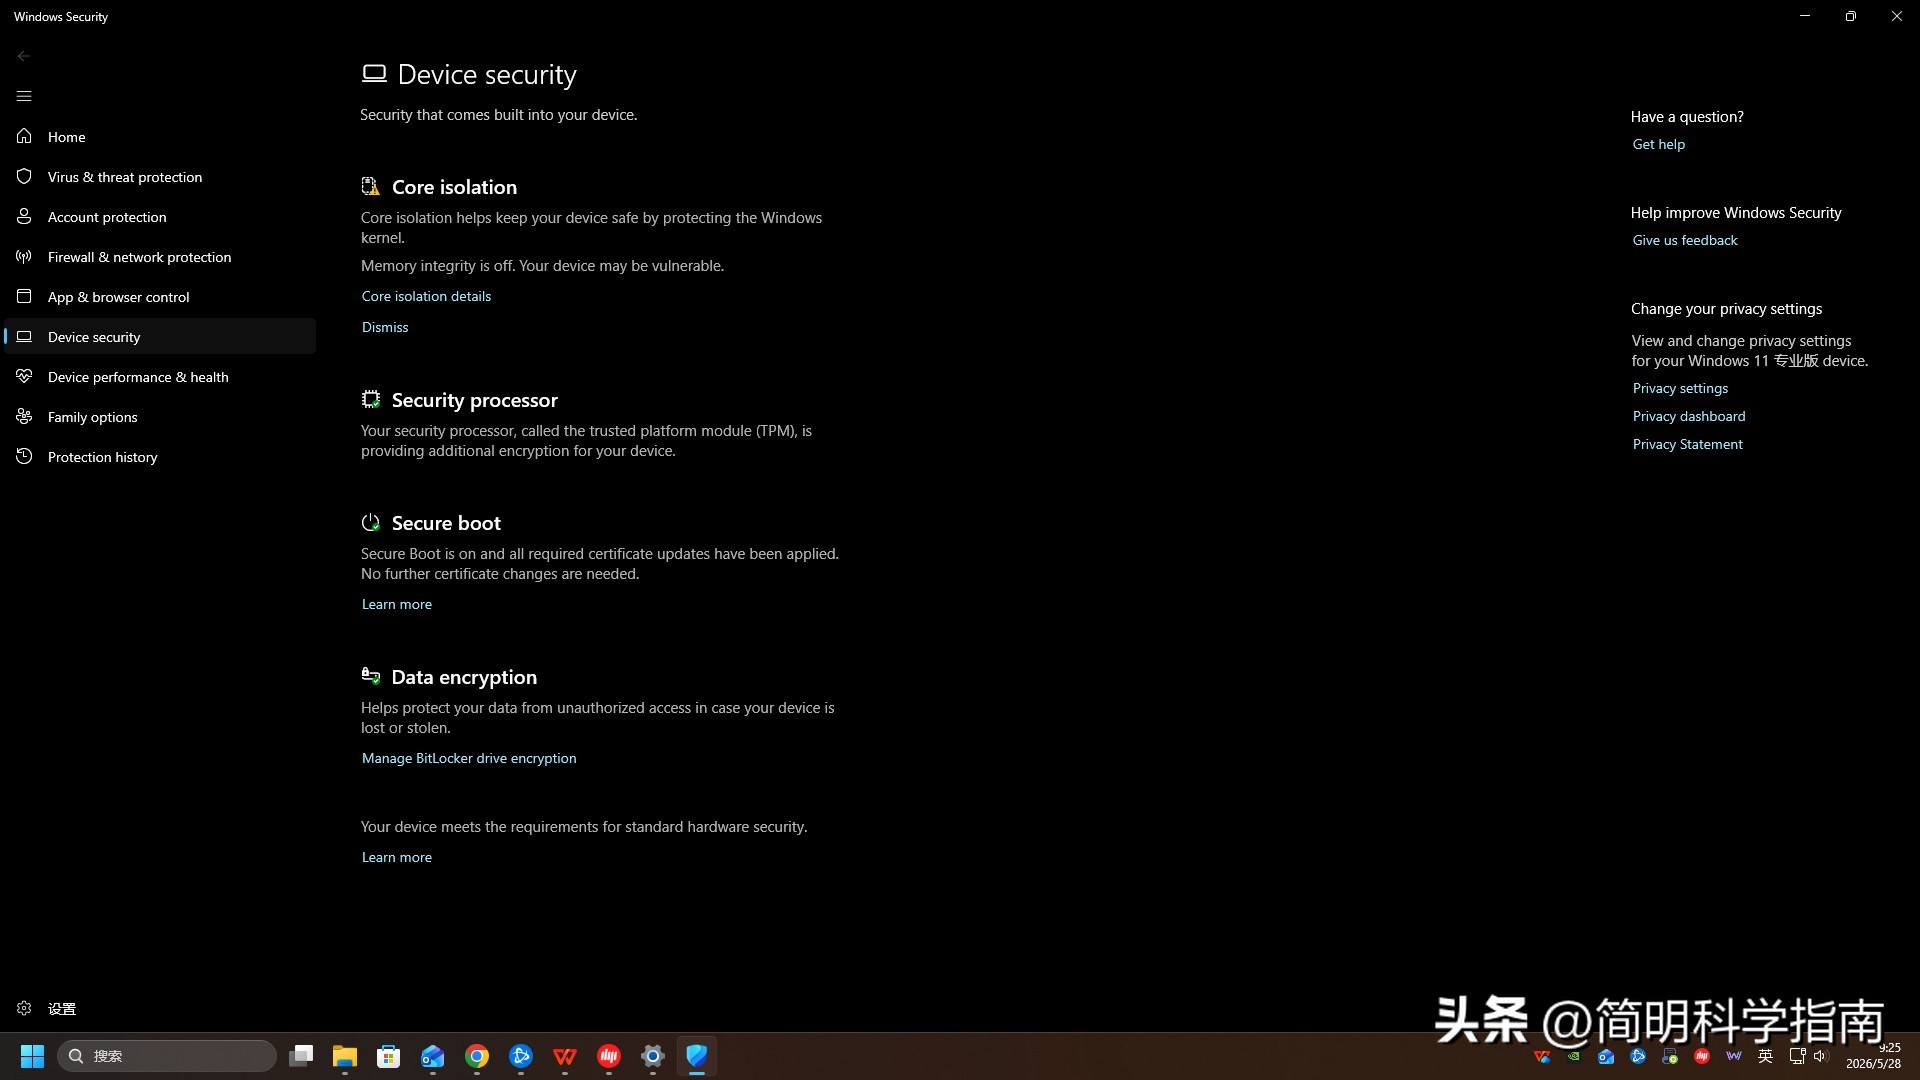Open the red audio app in taskbar

click(x=609, y=1056)
